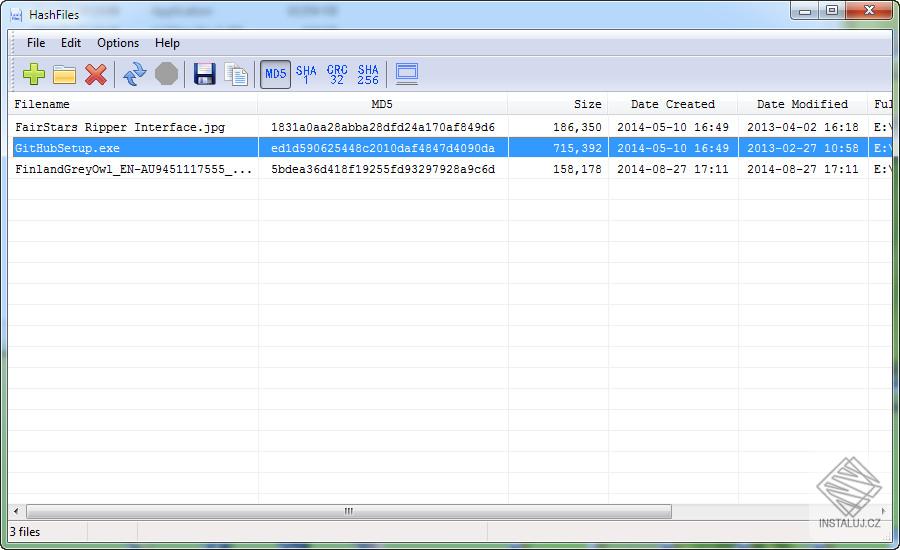Minimize the HashFiles window
This screenshot has height=550, width=900.
[805, 11]
